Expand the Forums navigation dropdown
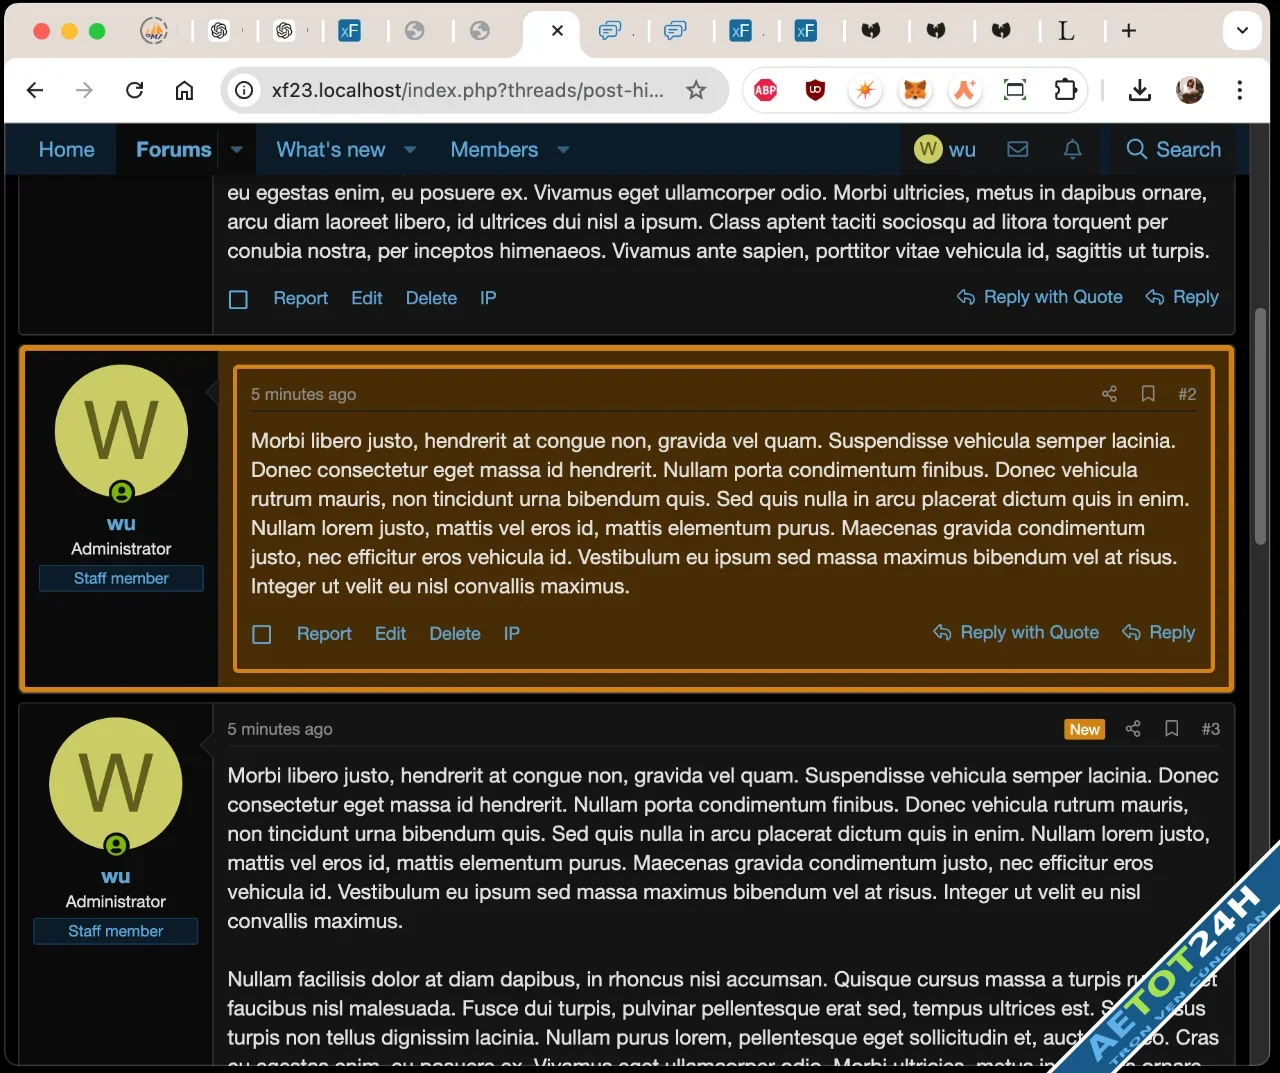Image resolution: width=1280 pixels, height=1073 pixels. point(236,149)
